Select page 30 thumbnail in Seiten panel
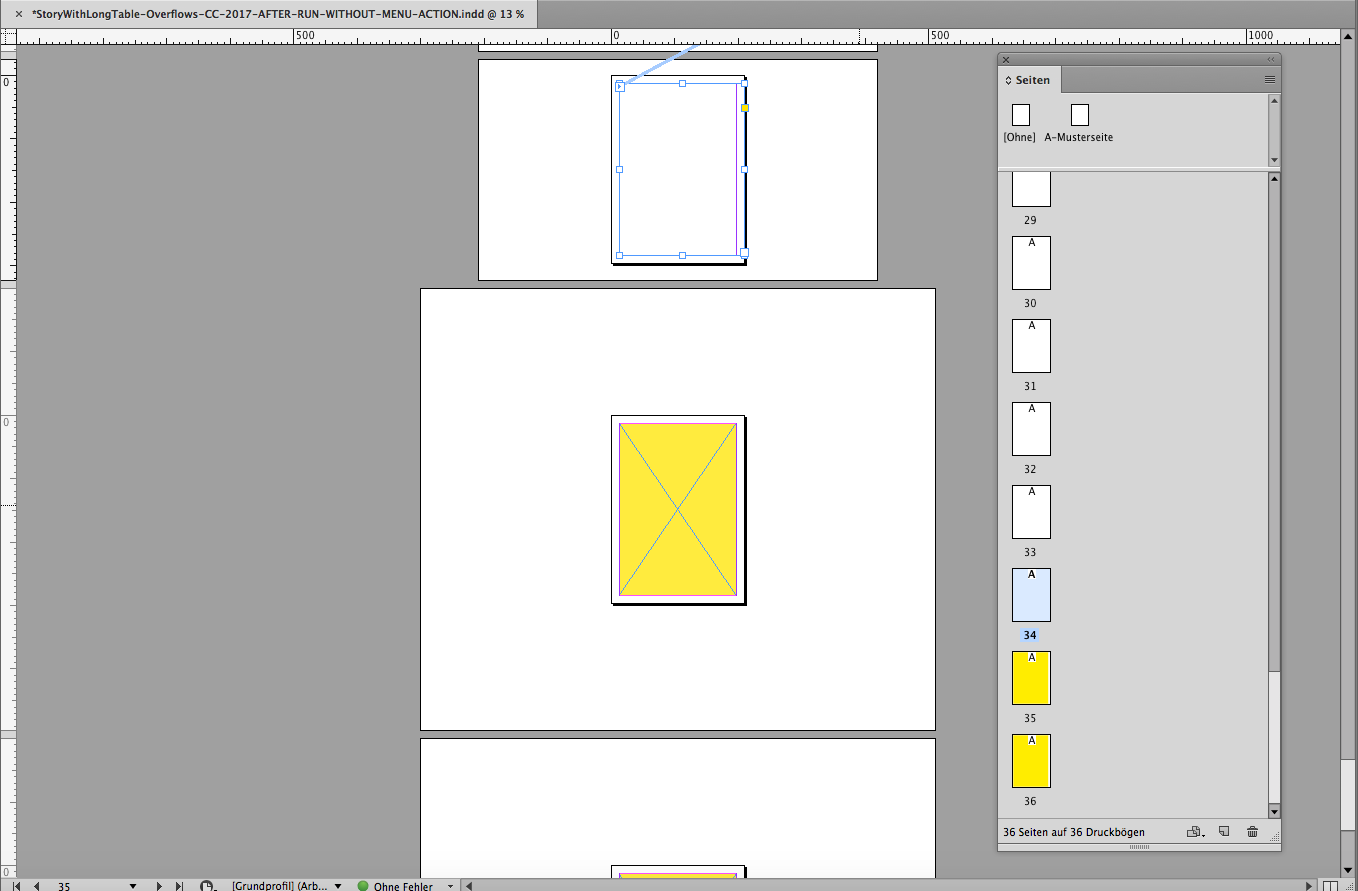Image resolution: width=1358 pixels, height=891 pixels. [x=1031, y=263]
